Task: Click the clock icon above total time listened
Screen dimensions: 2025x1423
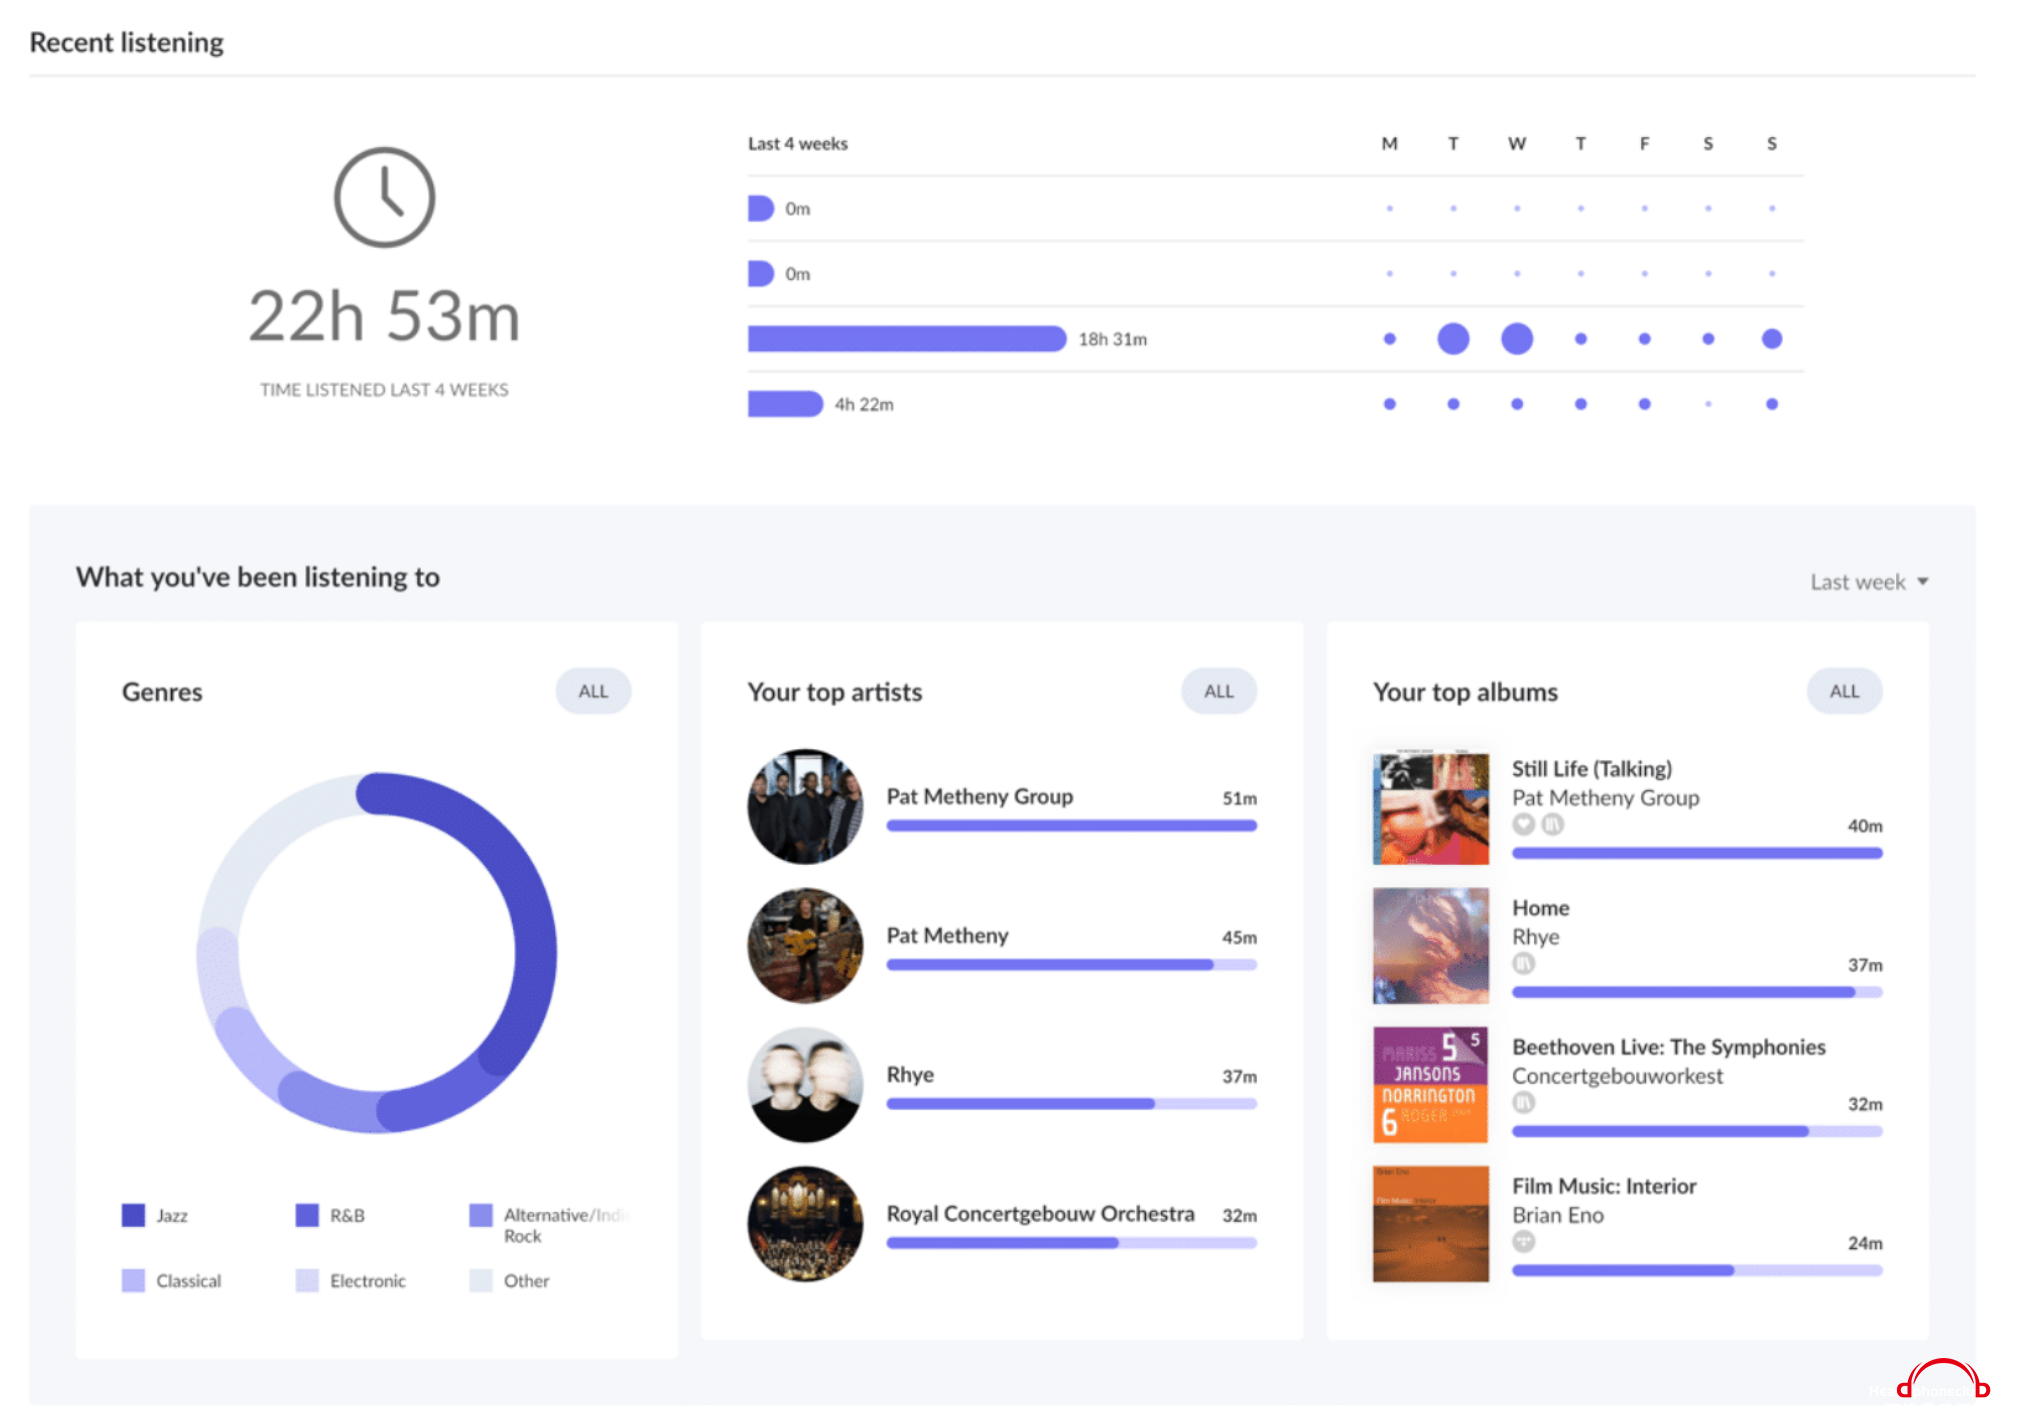Action: [384, 198]
